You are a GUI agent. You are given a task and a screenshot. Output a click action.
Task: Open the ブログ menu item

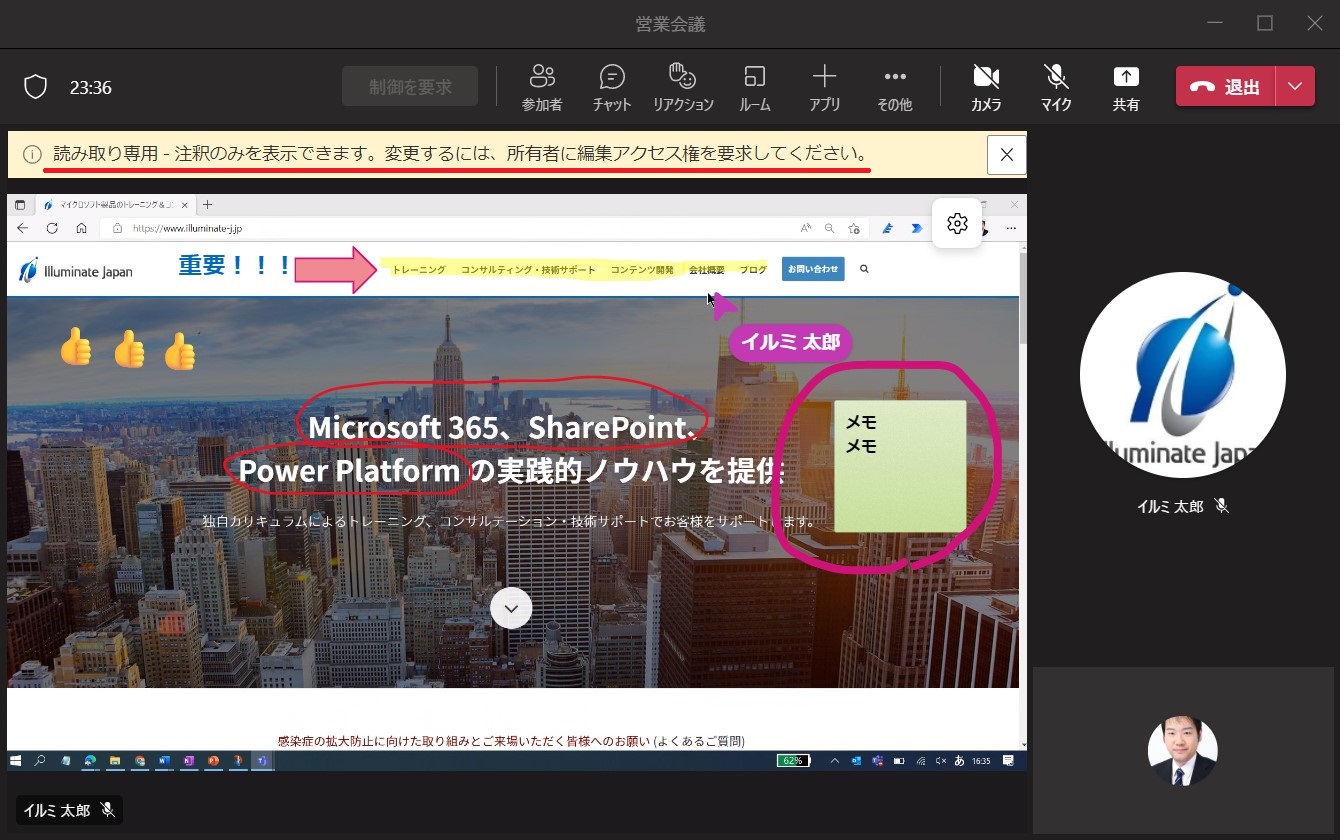coord(753,270)
